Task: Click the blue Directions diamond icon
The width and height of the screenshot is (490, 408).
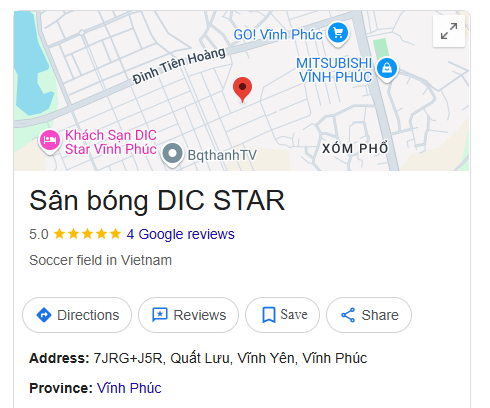Action: 44,315
